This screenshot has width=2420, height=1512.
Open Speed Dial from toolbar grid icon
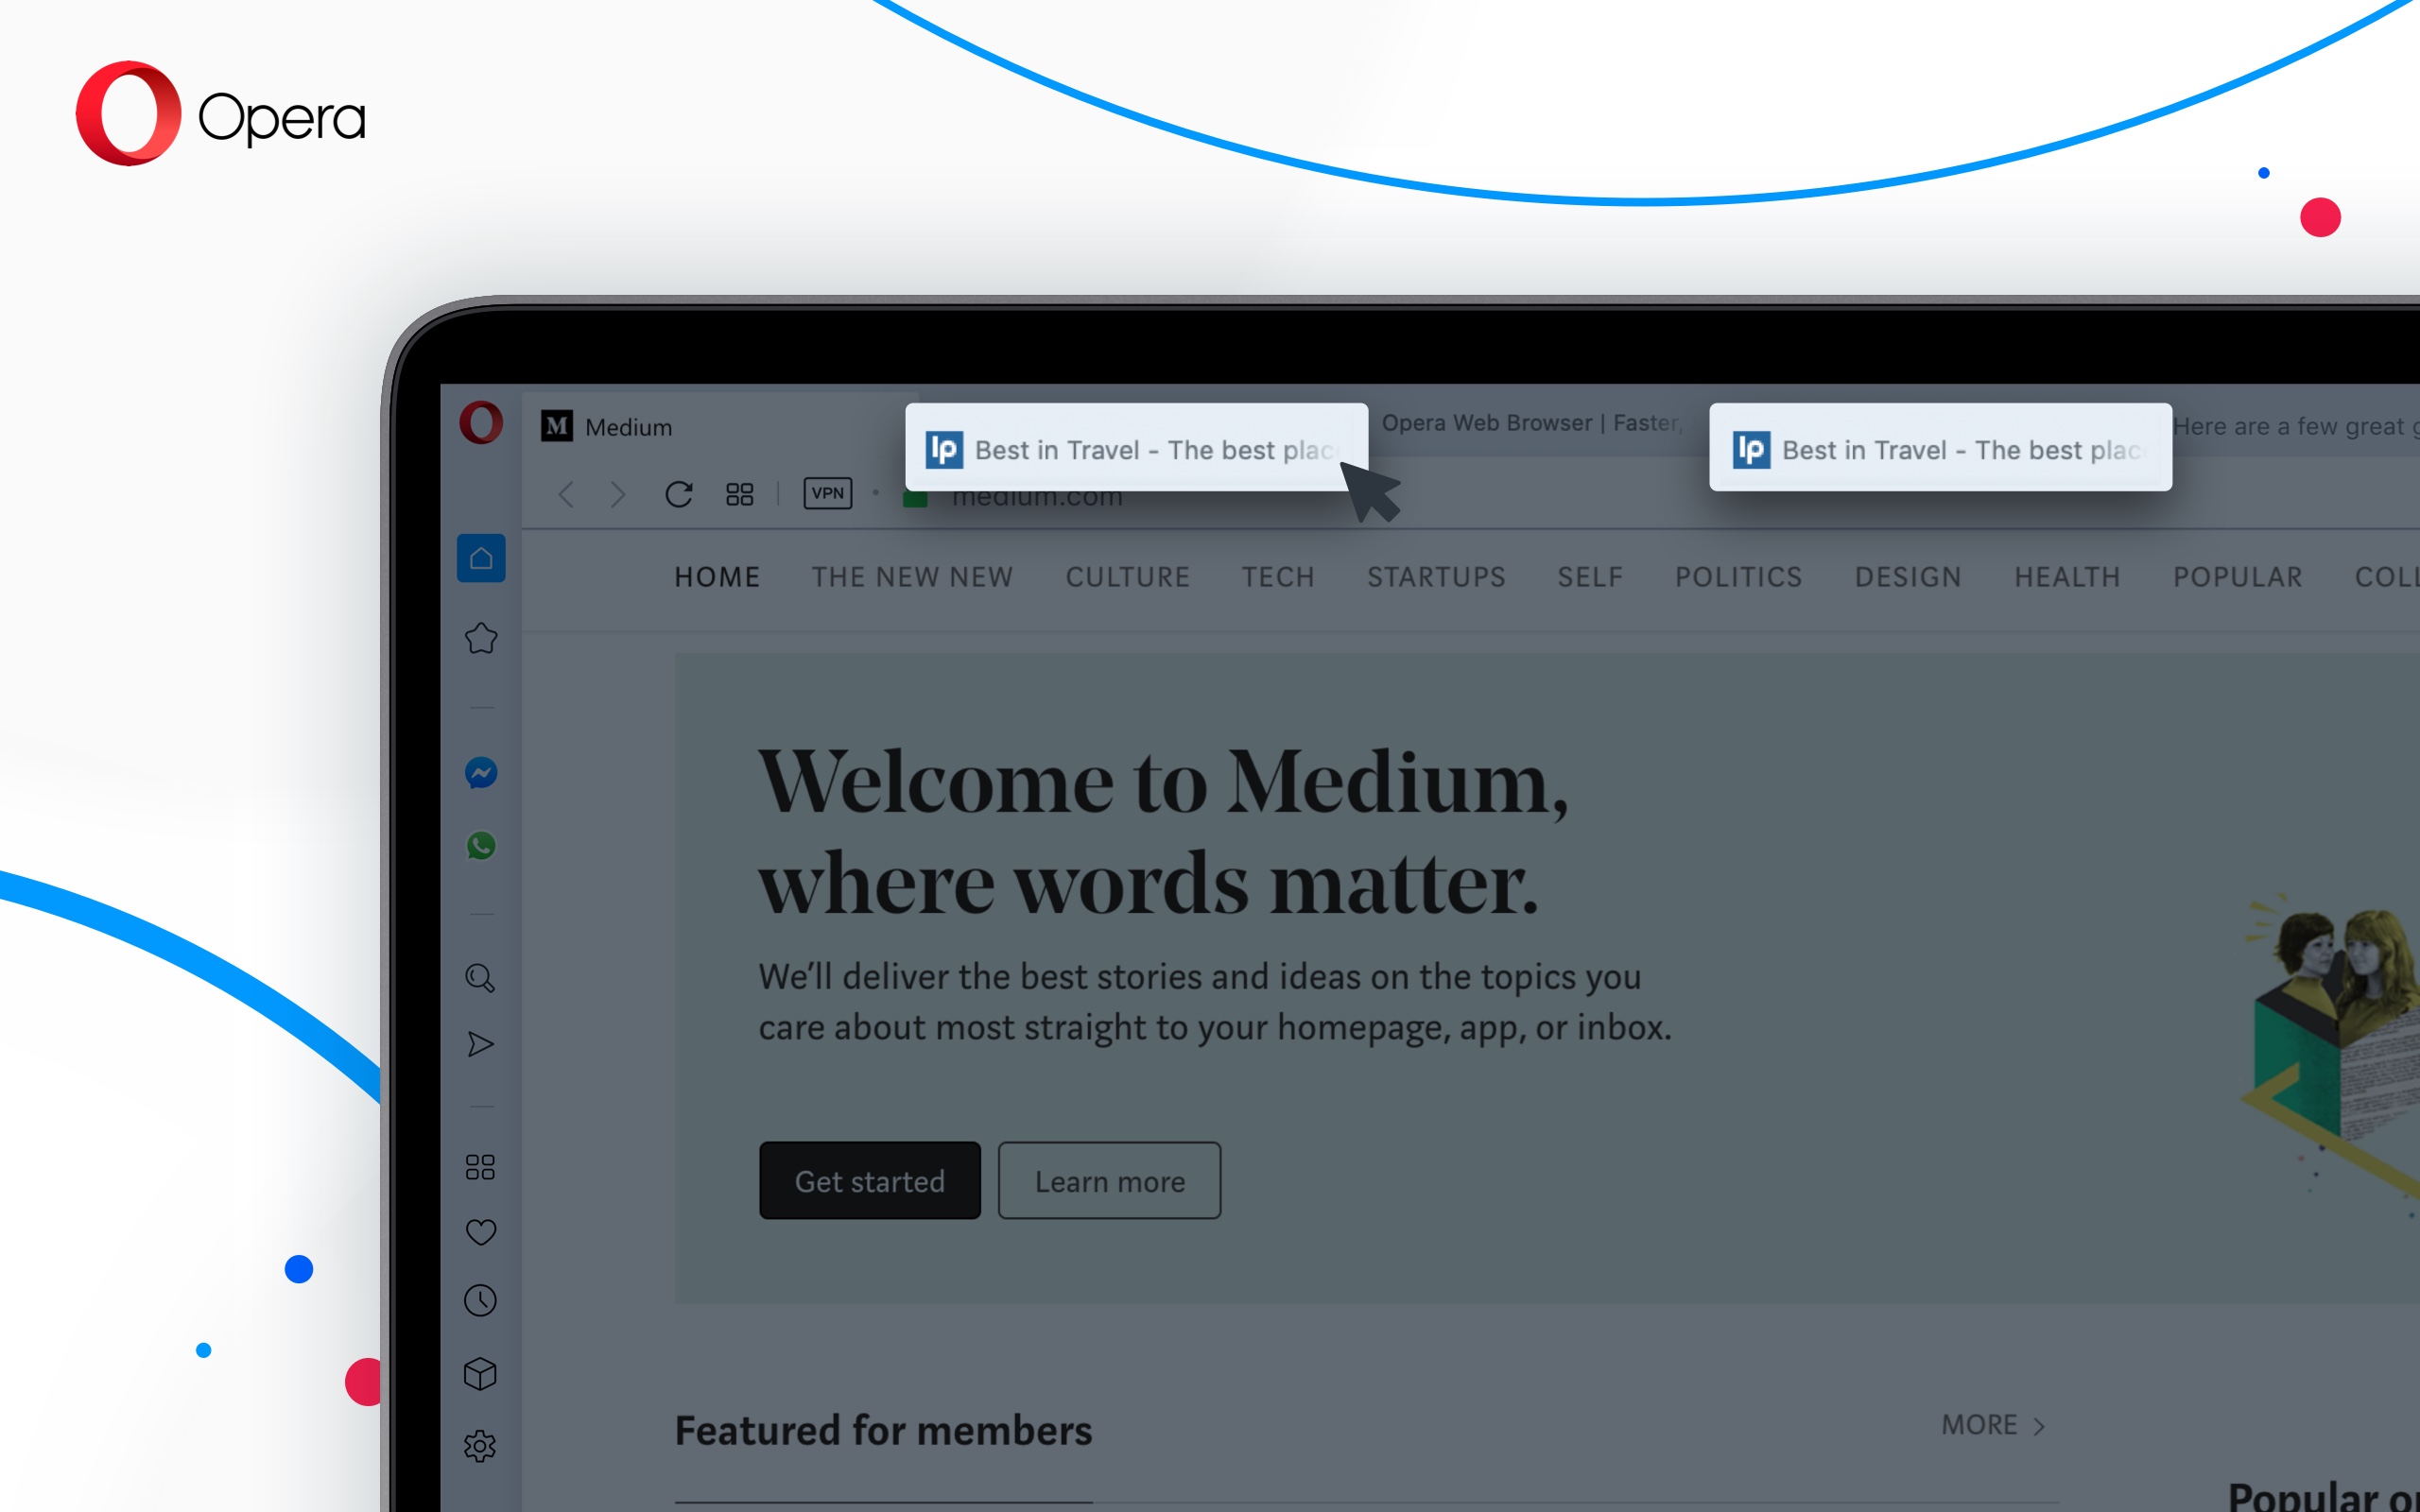click(x=740, y=494)
